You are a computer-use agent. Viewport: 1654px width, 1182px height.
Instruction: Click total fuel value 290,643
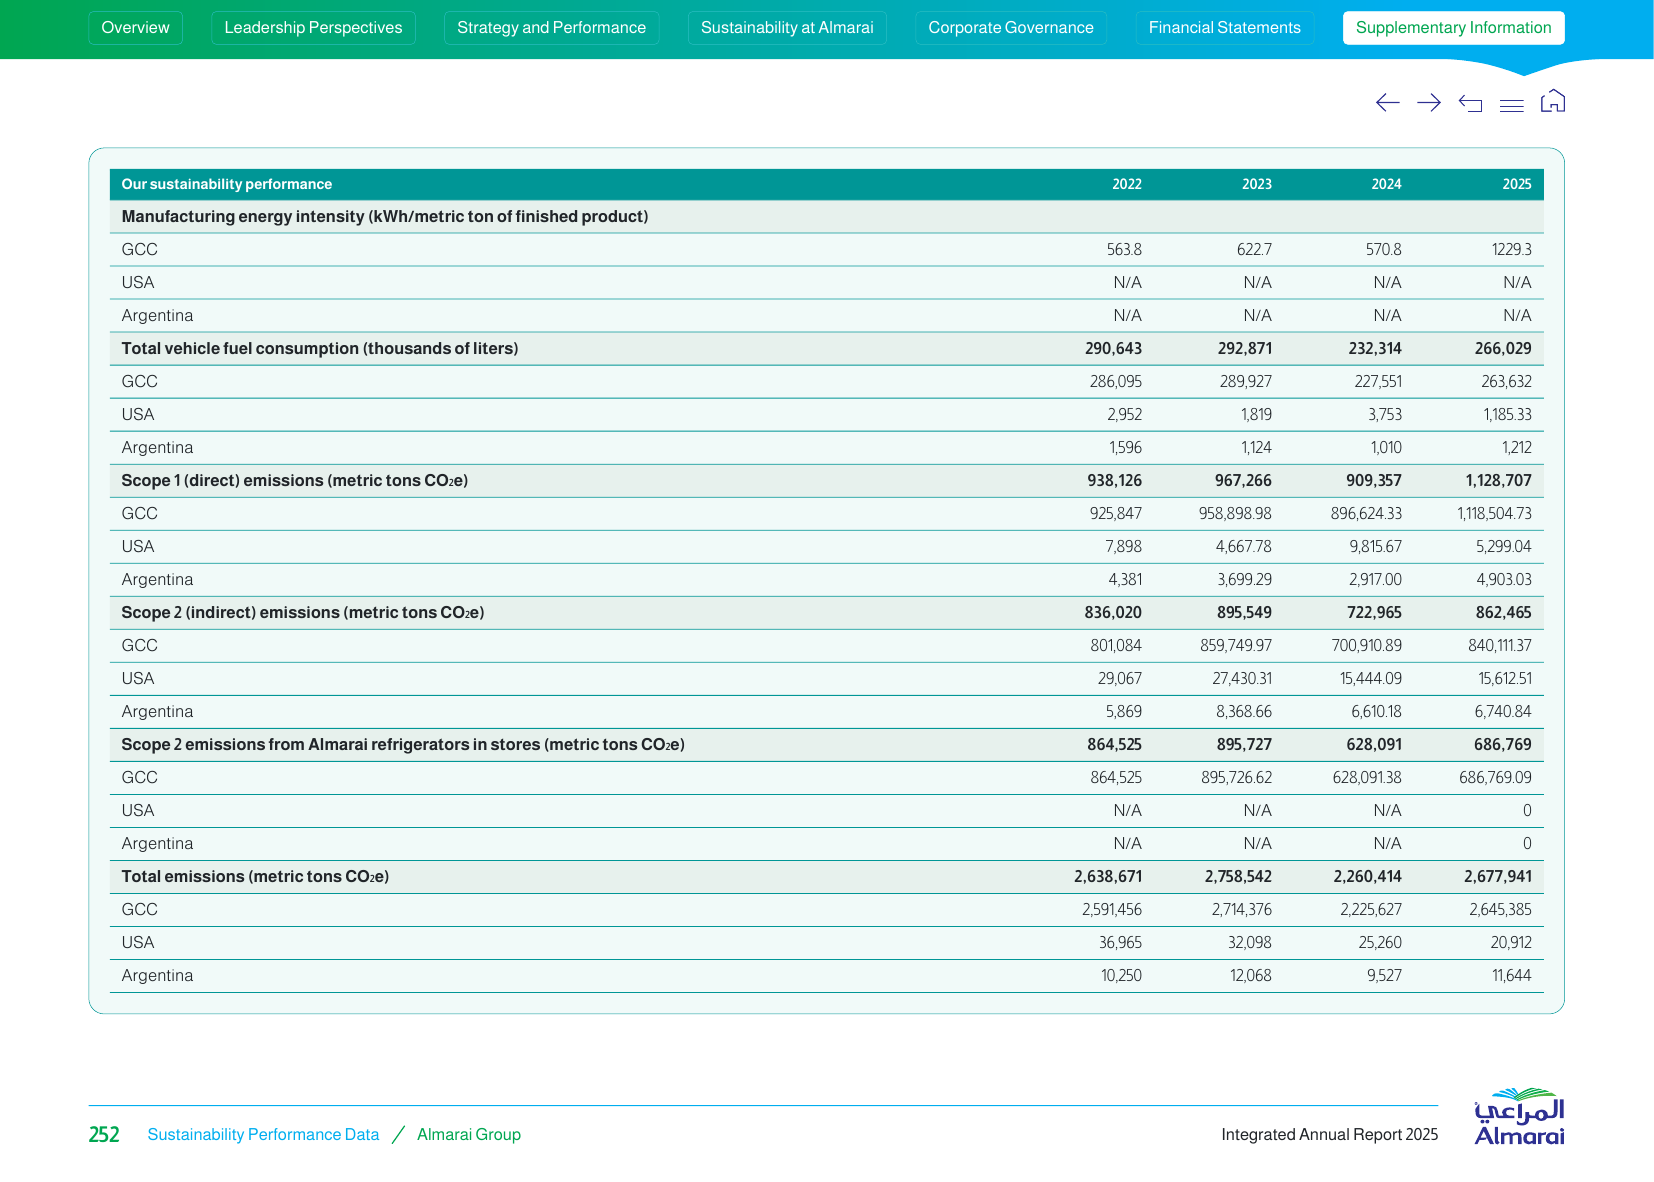tap(1113, 348)
